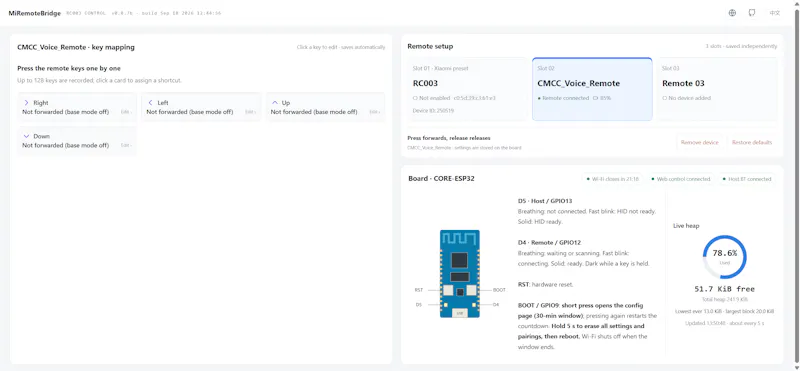The image size is (800, 371).
Task: Click the Web control connected status pill
Action: 680,179
